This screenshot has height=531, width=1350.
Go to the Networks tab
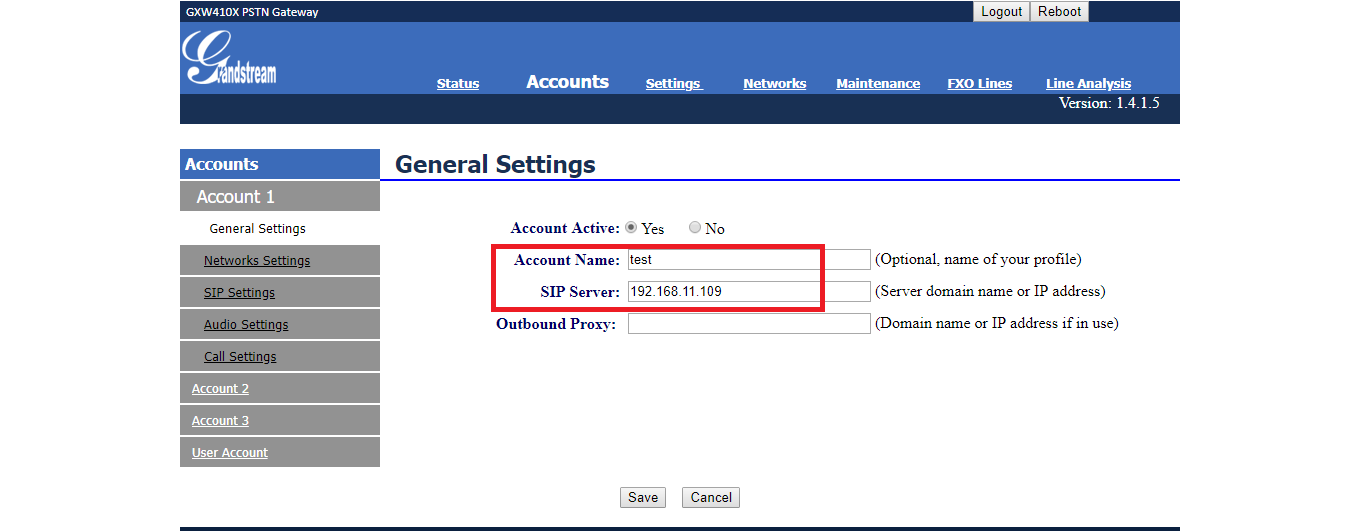pos(774,84)
